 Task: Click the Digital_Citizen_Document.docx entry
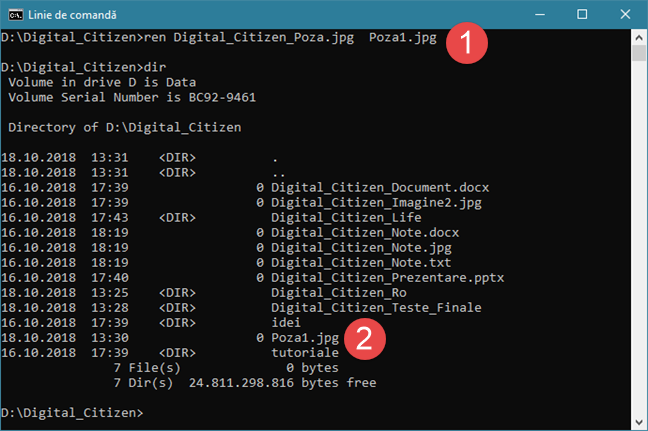click(380, 187)
